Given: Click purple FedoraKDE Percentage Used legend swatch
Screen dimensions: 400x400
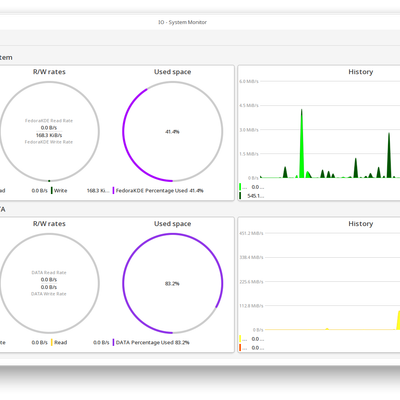Looking at the screenshot, I should (x=113, y=191).
